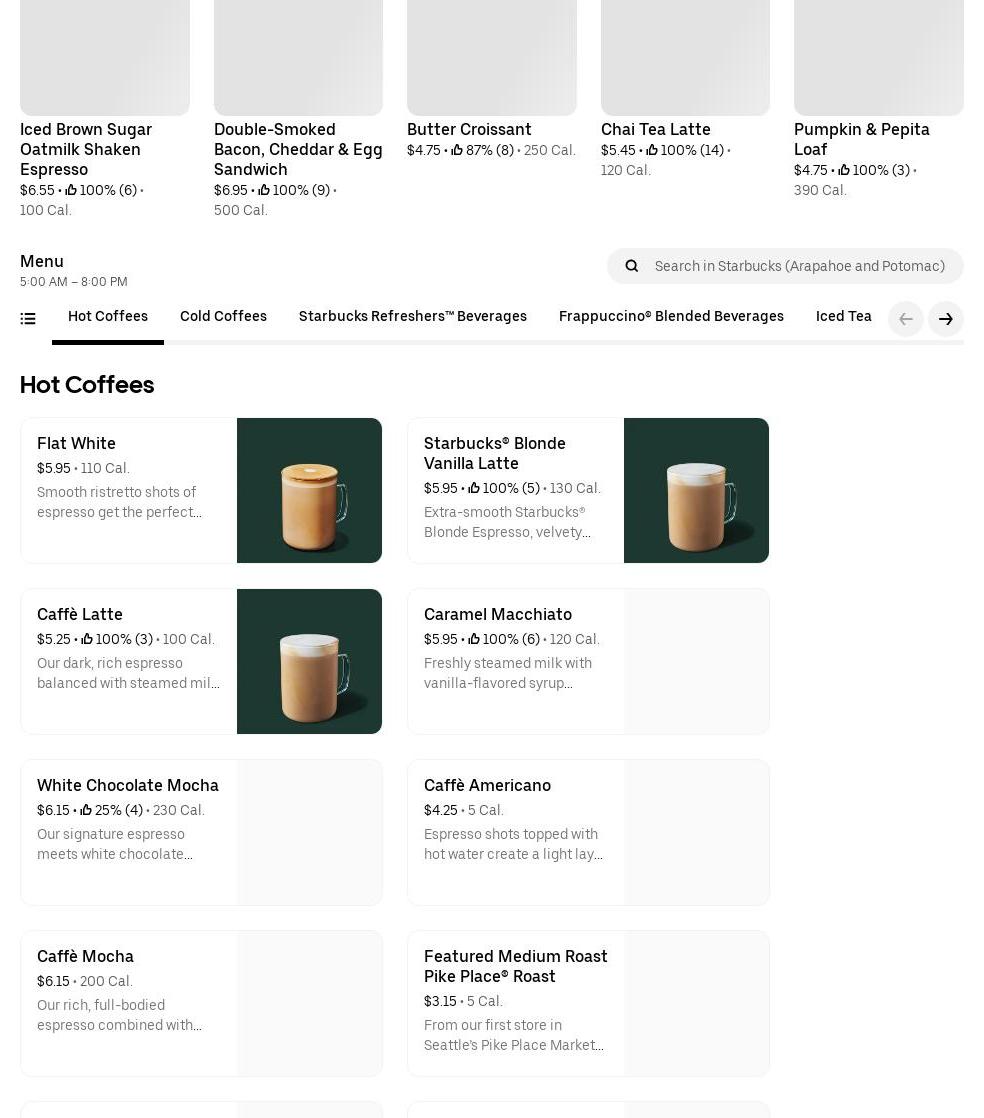Select the Hot Coffees tab
Screen dimensions: 984x1118
tap(108, 317)
